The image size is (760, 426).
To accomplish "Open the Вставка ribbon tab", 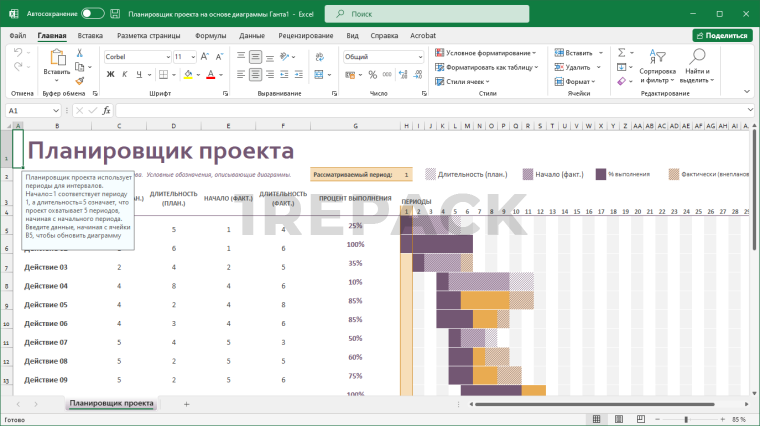I will point(90,35).
